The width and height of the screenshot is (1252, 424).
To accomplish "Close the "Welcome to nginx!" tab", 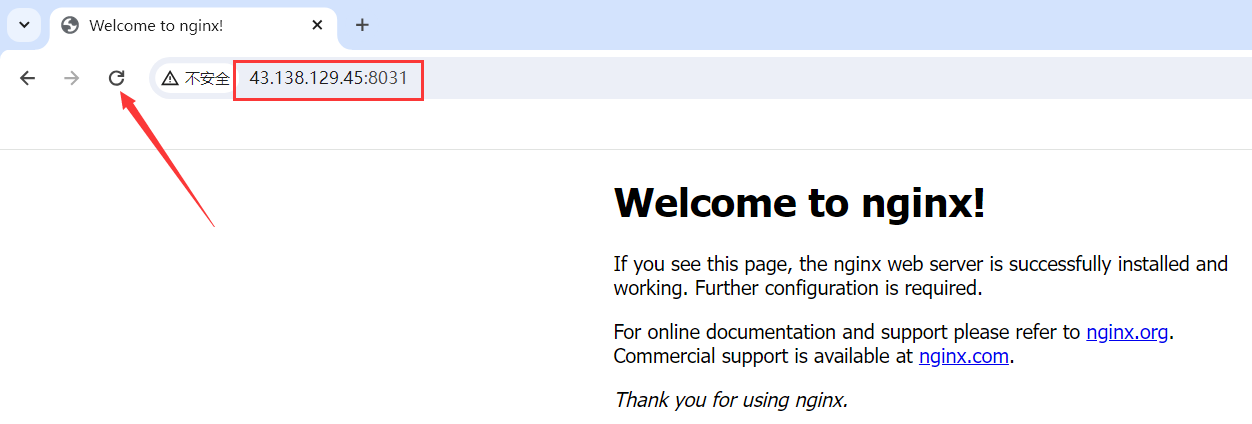I will [317, 25].
